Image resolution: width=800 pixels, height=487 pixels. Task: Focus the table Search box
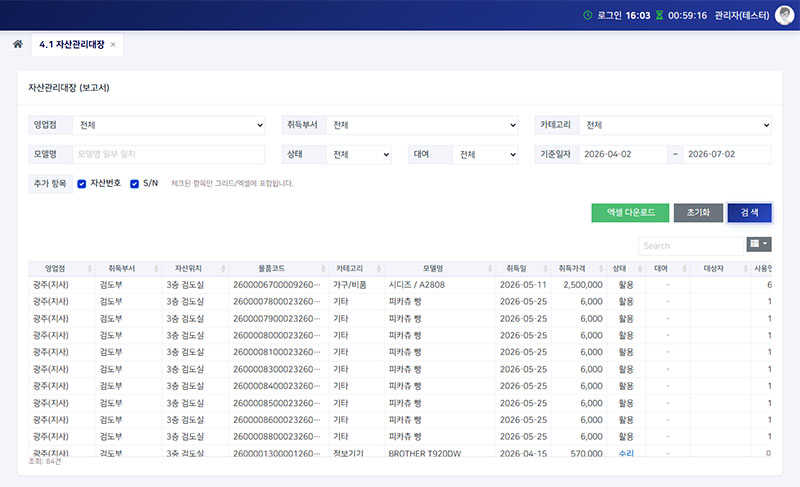click(690, 246)
